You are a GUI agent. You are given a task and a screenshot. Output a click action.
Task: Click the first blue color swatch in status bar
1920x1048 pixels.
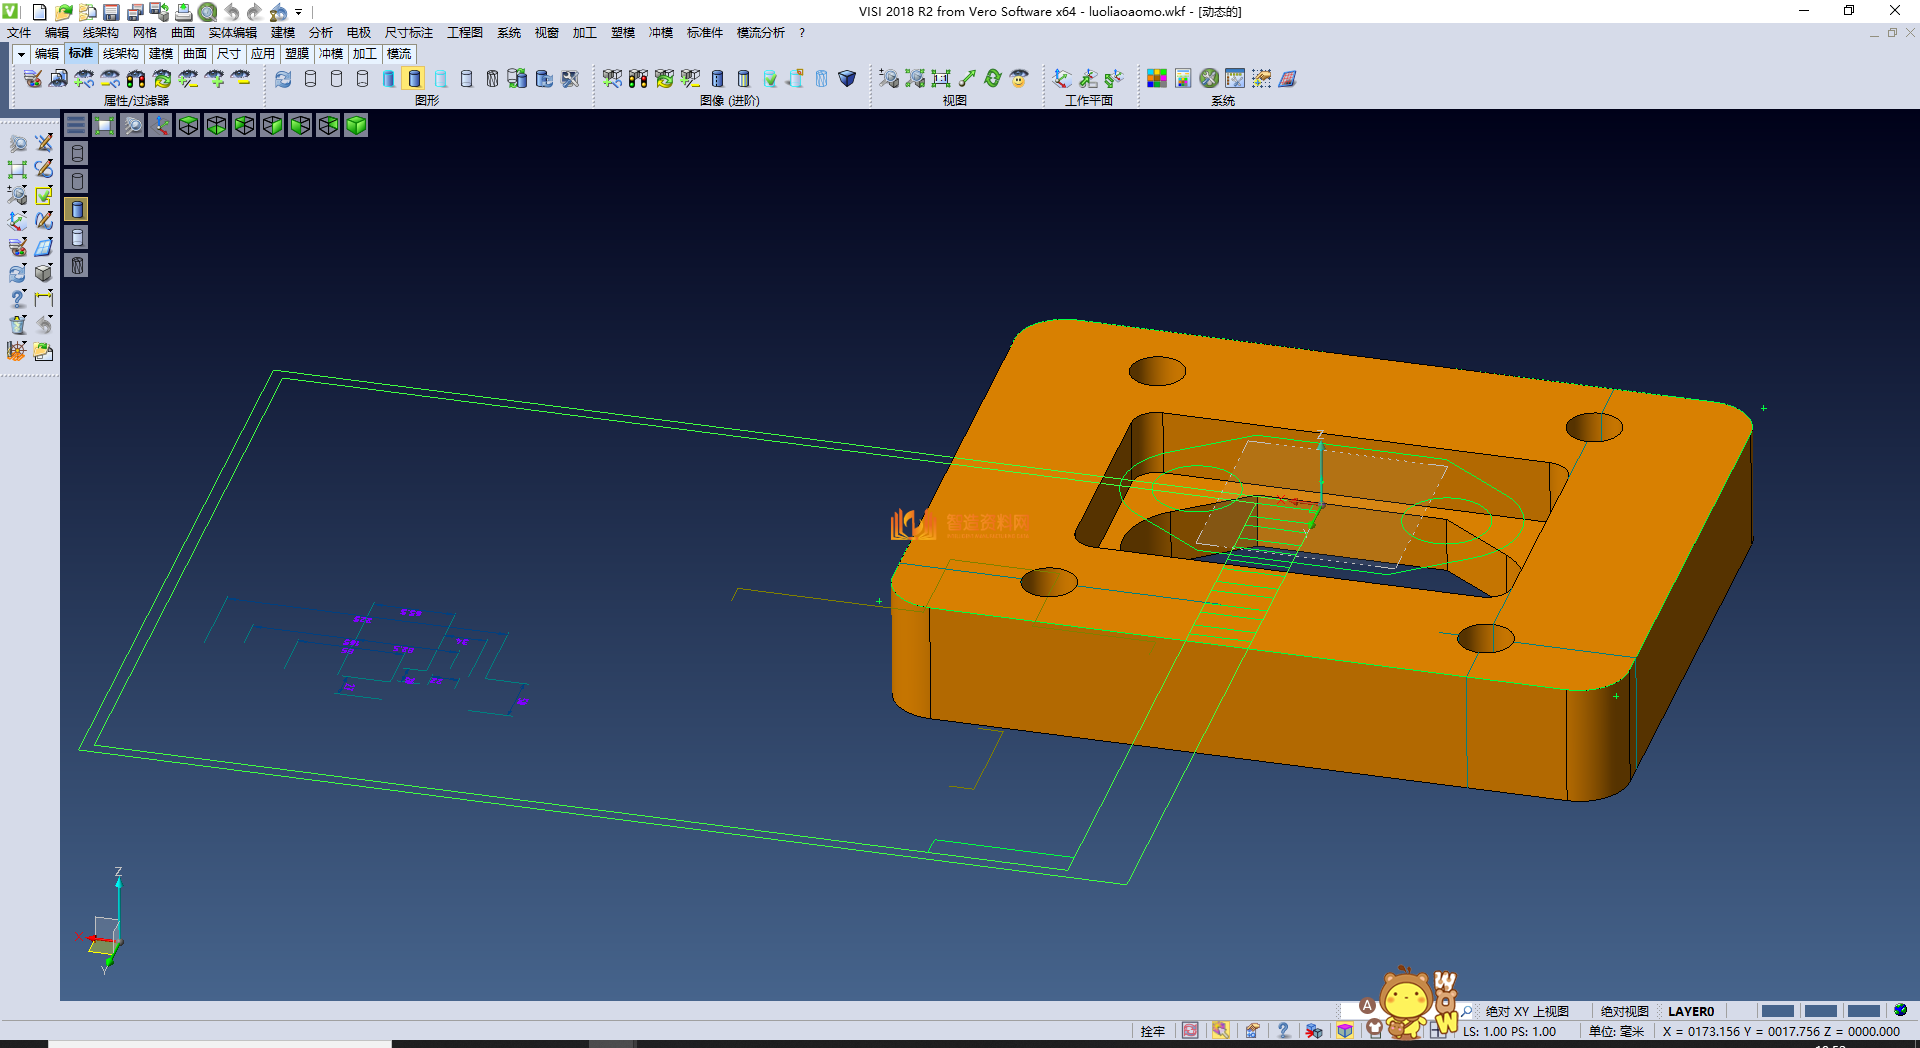point(1777,1011)
